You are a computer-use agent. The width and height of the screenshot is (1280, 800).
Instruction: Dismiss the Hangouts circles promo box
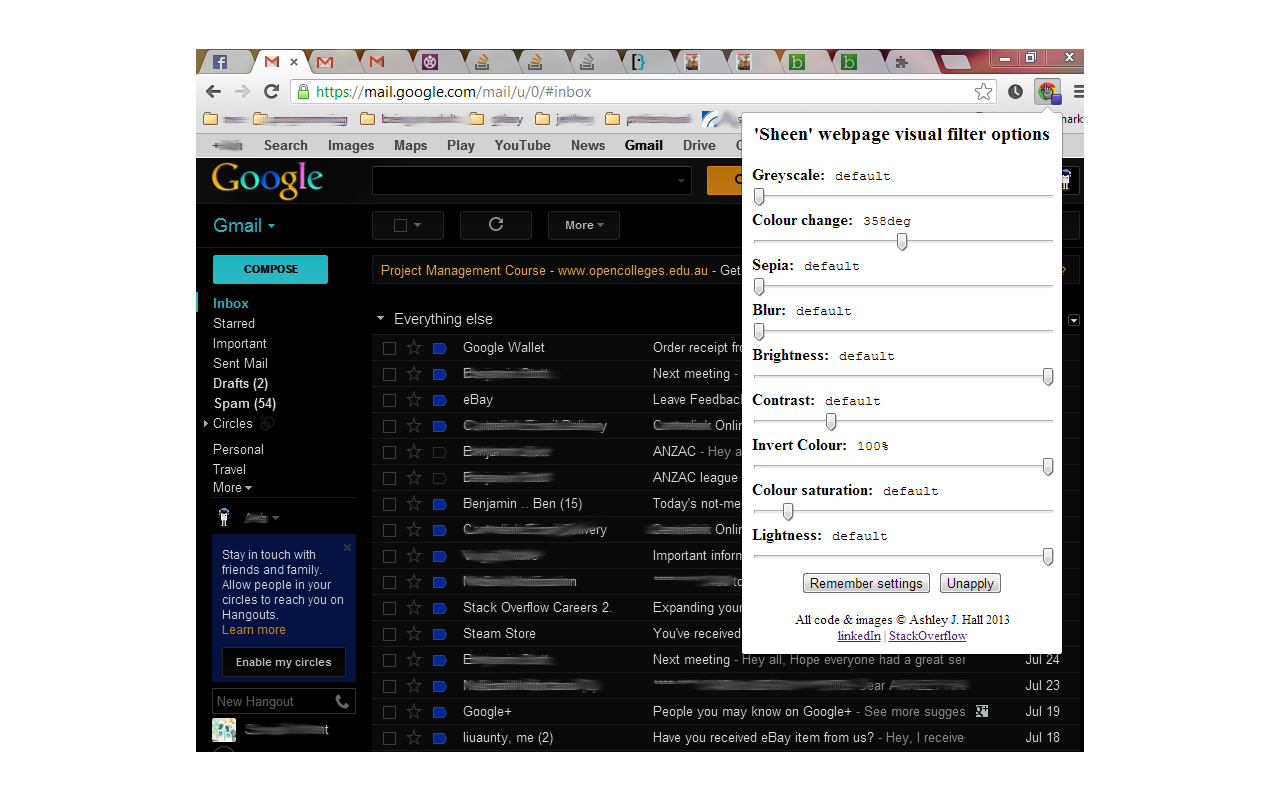click(x=347, y=547)
